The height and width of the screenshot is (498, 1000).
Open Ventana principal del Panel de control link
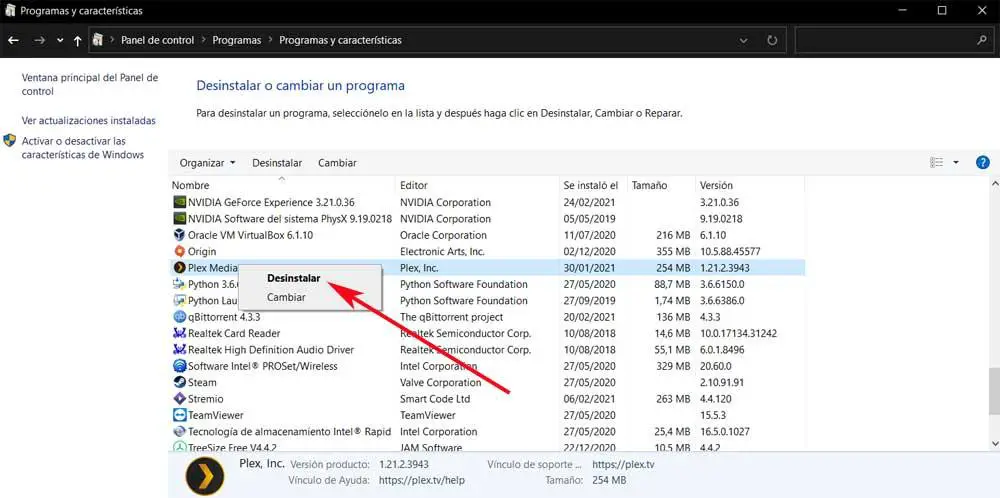coord(90,84)
